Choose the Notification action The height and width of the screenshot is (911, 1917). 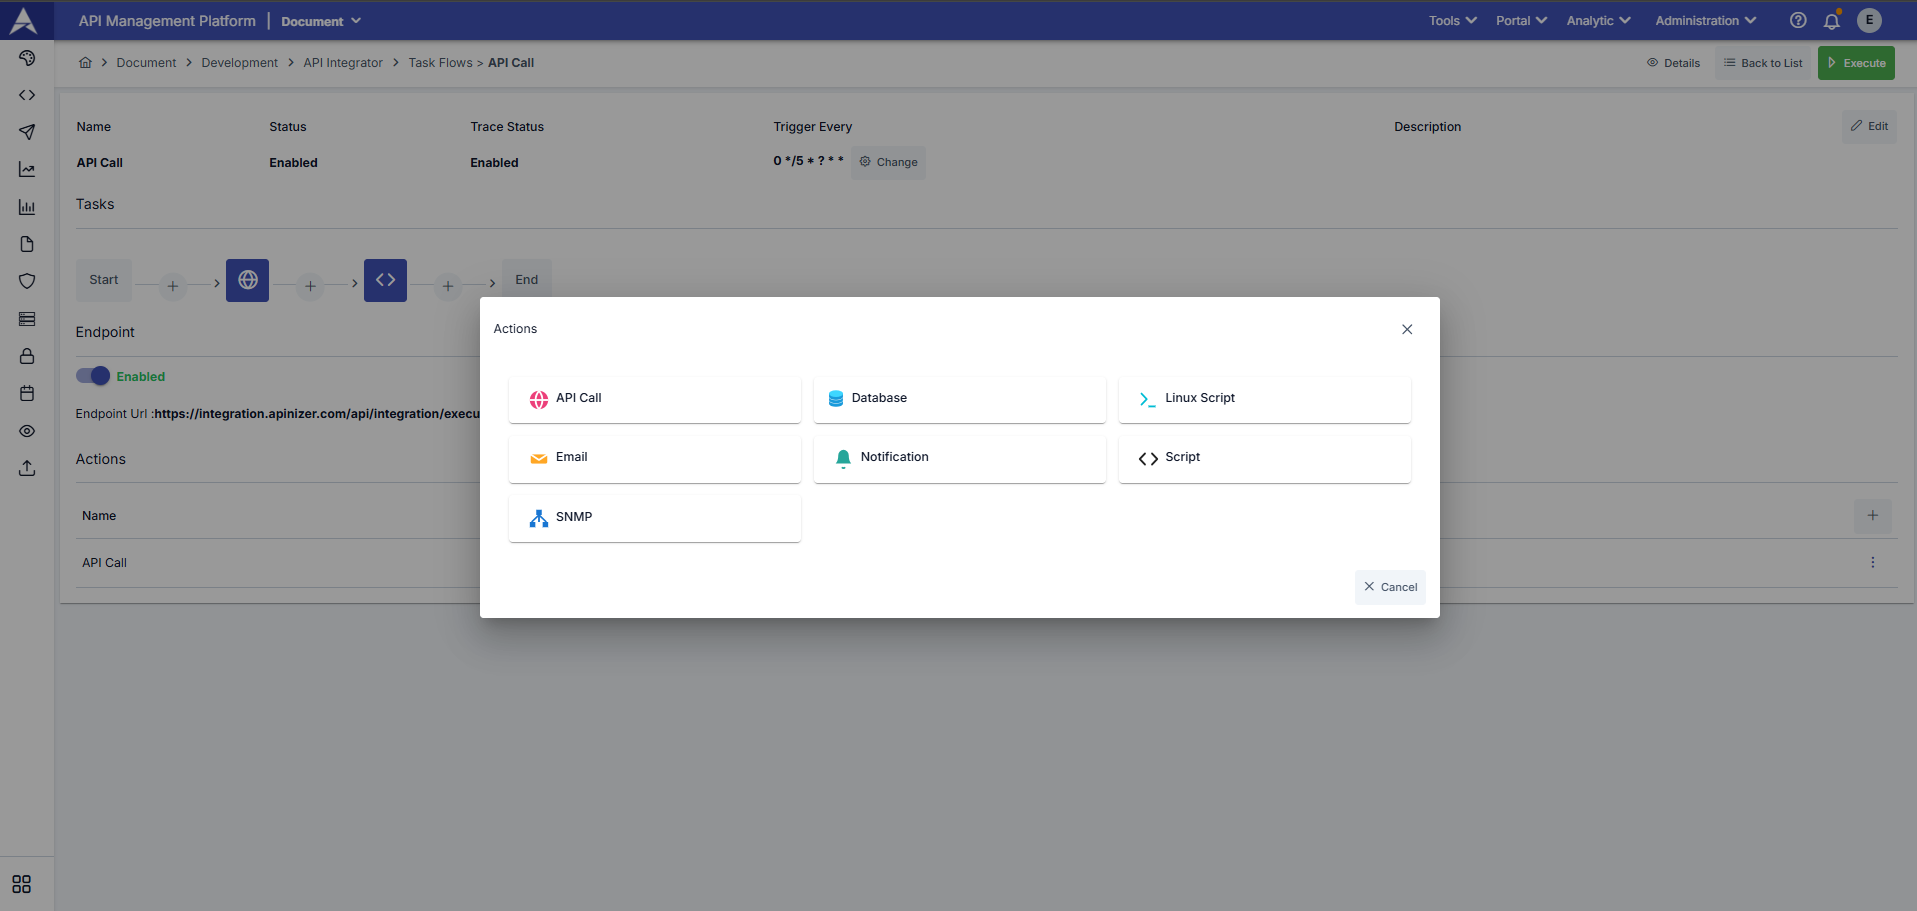pyautogui.click(x=959, y=458)
